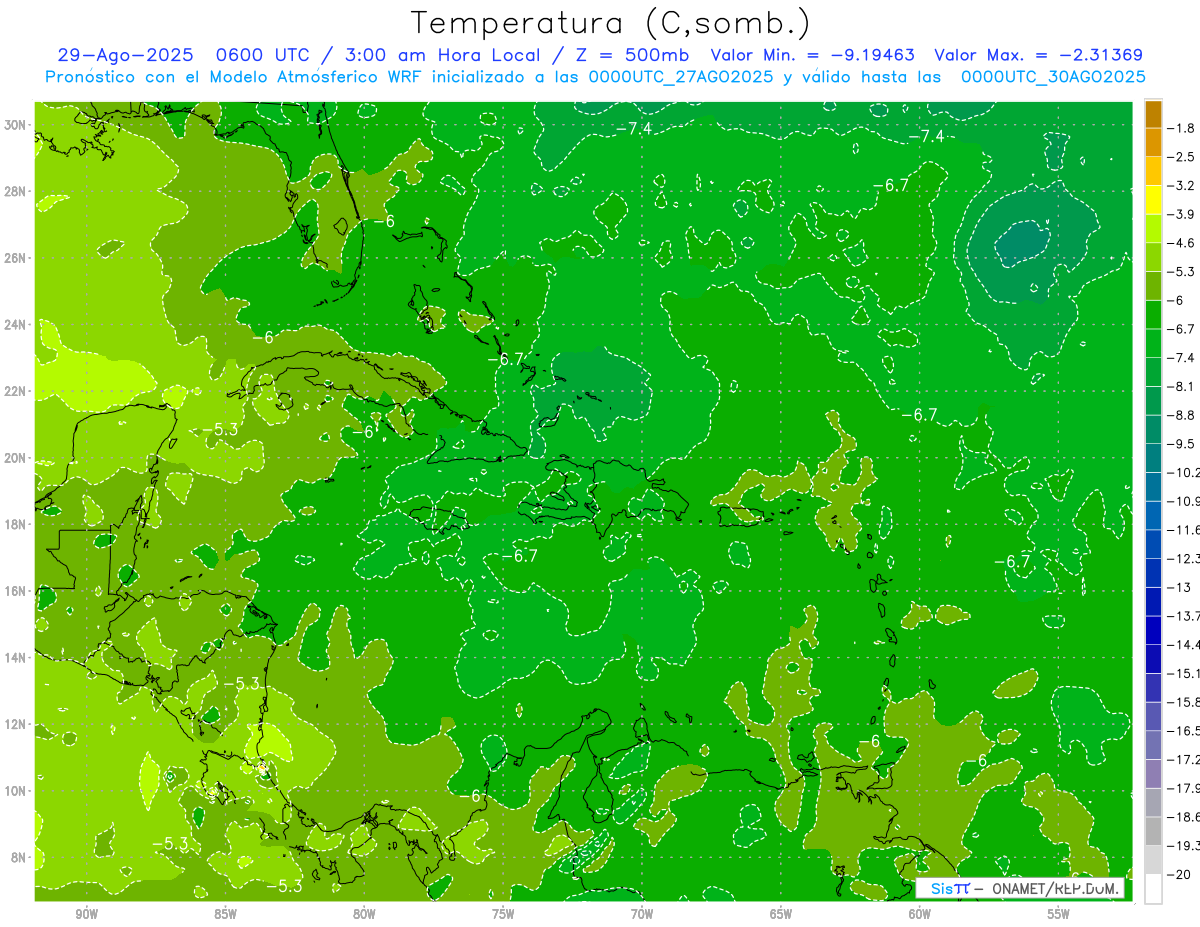Image resolution: width=1200 pixels, height=927 pixels.
Task: Click the '-2.5' color scale label
Action: (x=1182, y=157)
